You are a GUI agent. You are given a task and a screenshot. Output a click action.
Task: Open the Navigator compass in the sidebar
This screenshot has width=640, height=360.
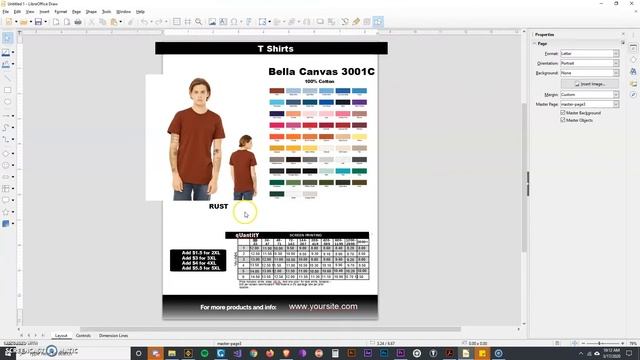[x=633, y=95]
